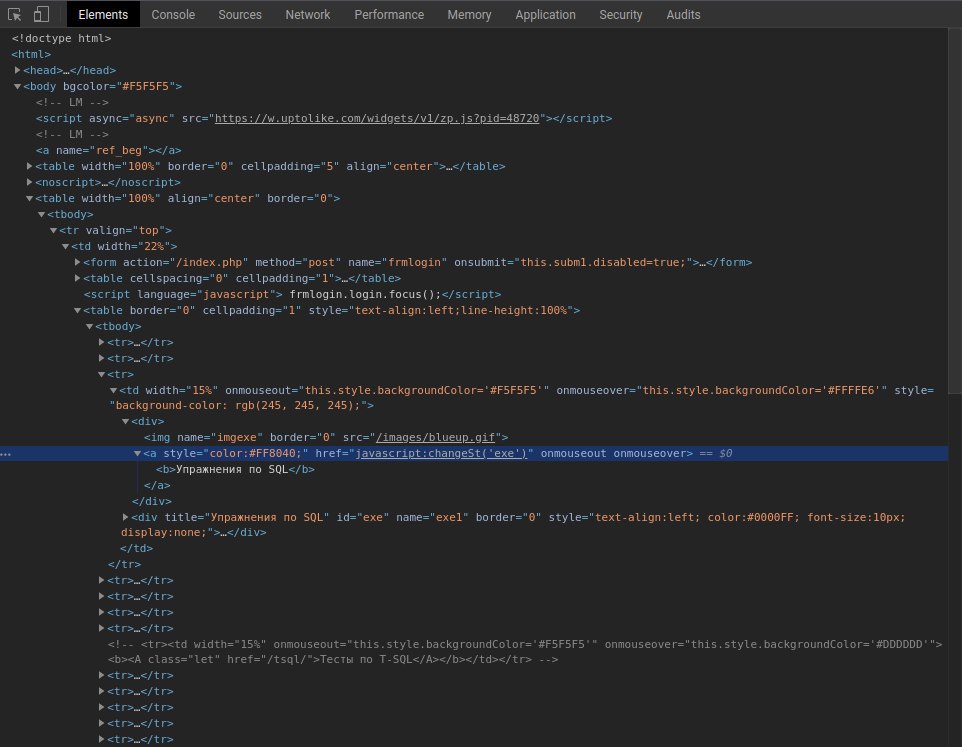
Task: Select the Elements tab
Action: pos(103,15)
